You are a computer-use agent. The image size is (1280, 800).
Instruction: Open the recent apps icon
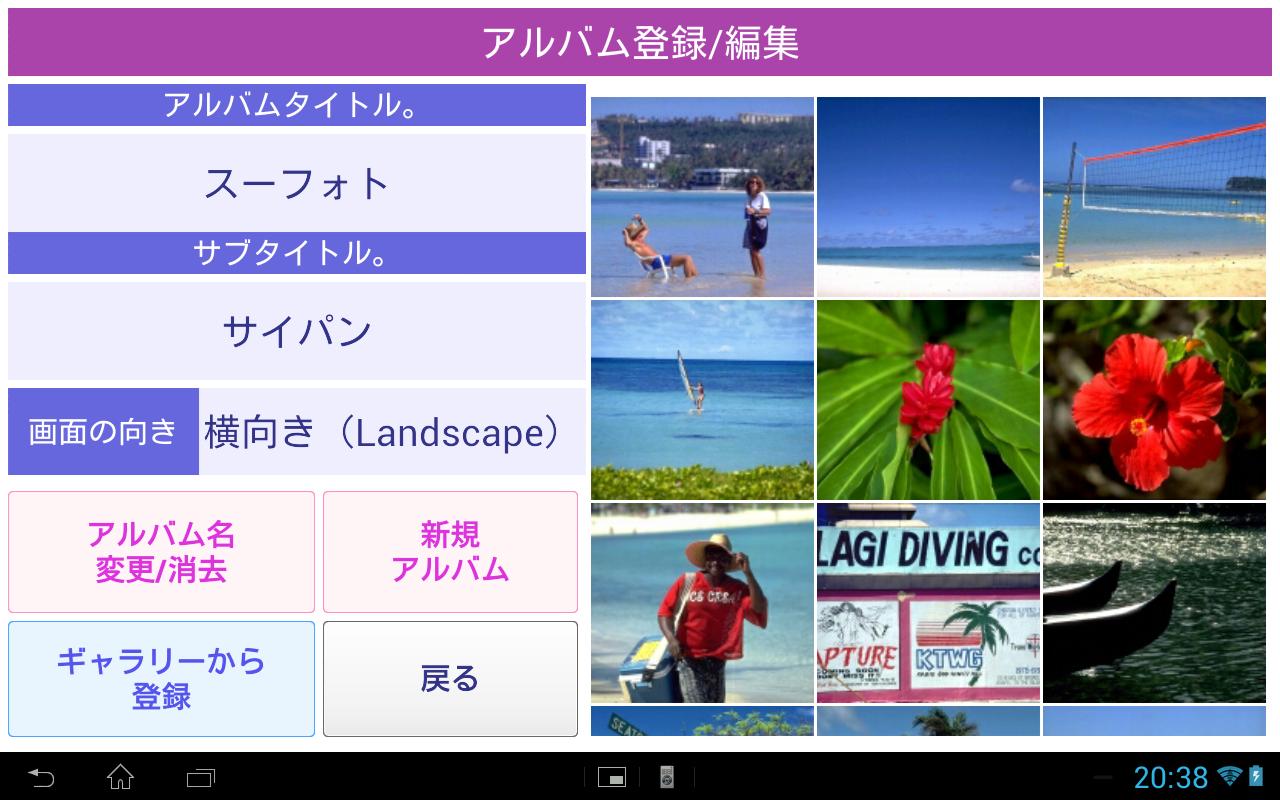[x=201, y=777]
